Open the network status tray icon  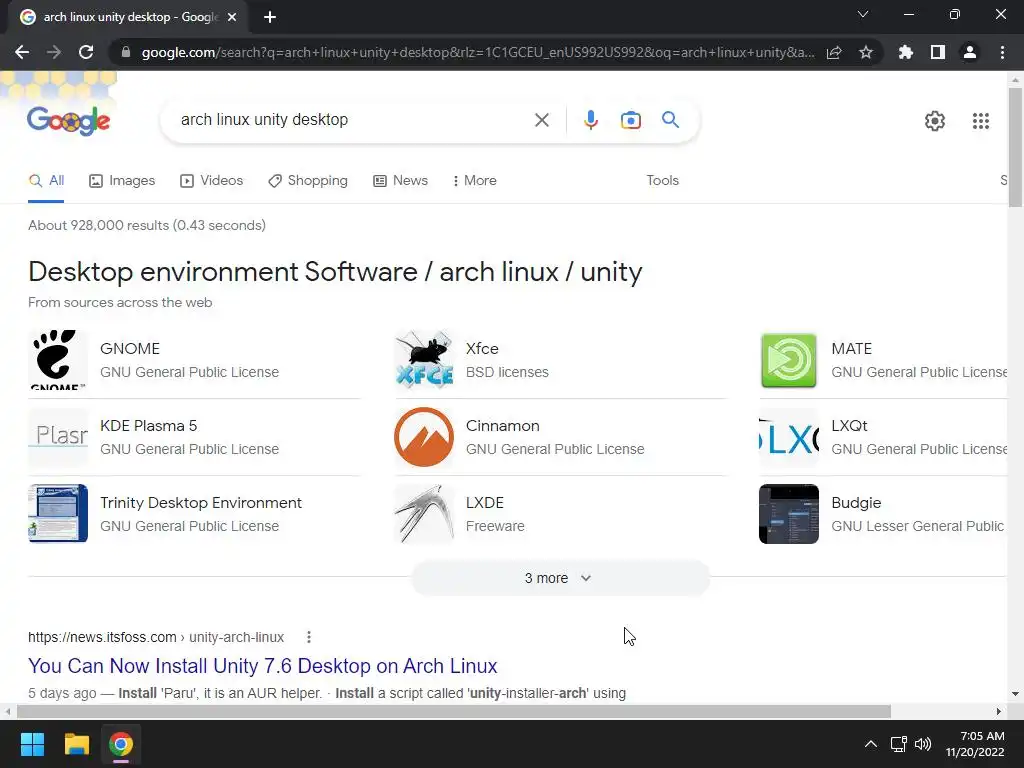coord(899,744)
